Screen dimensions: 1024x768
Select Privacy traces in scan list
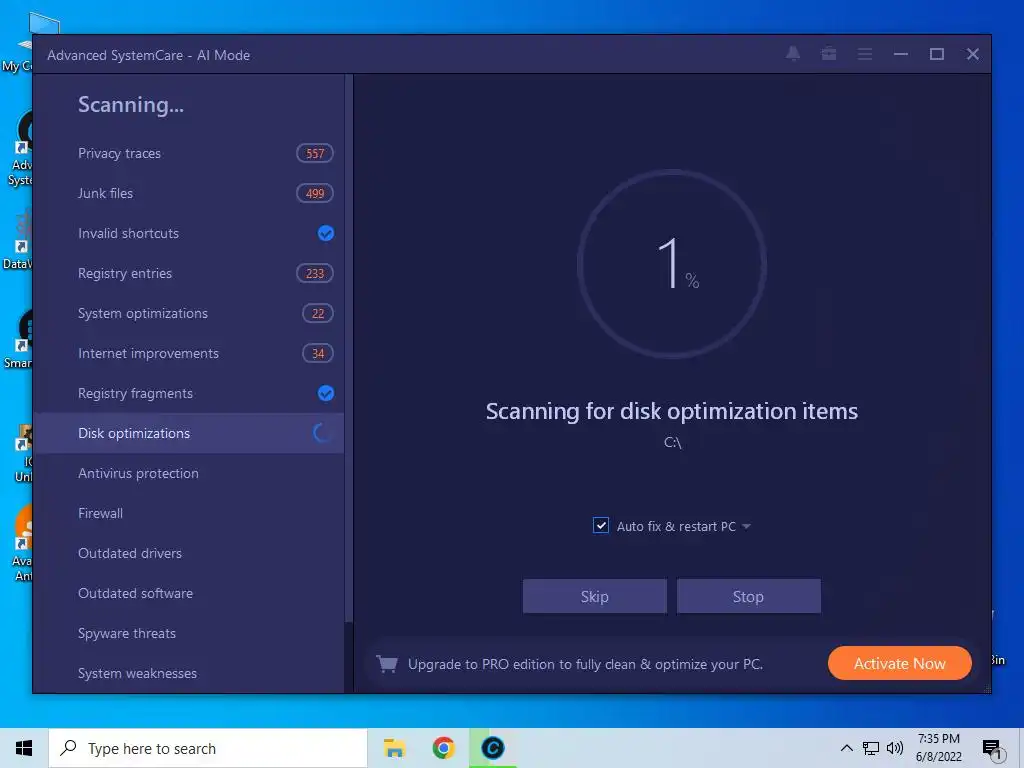188,153
